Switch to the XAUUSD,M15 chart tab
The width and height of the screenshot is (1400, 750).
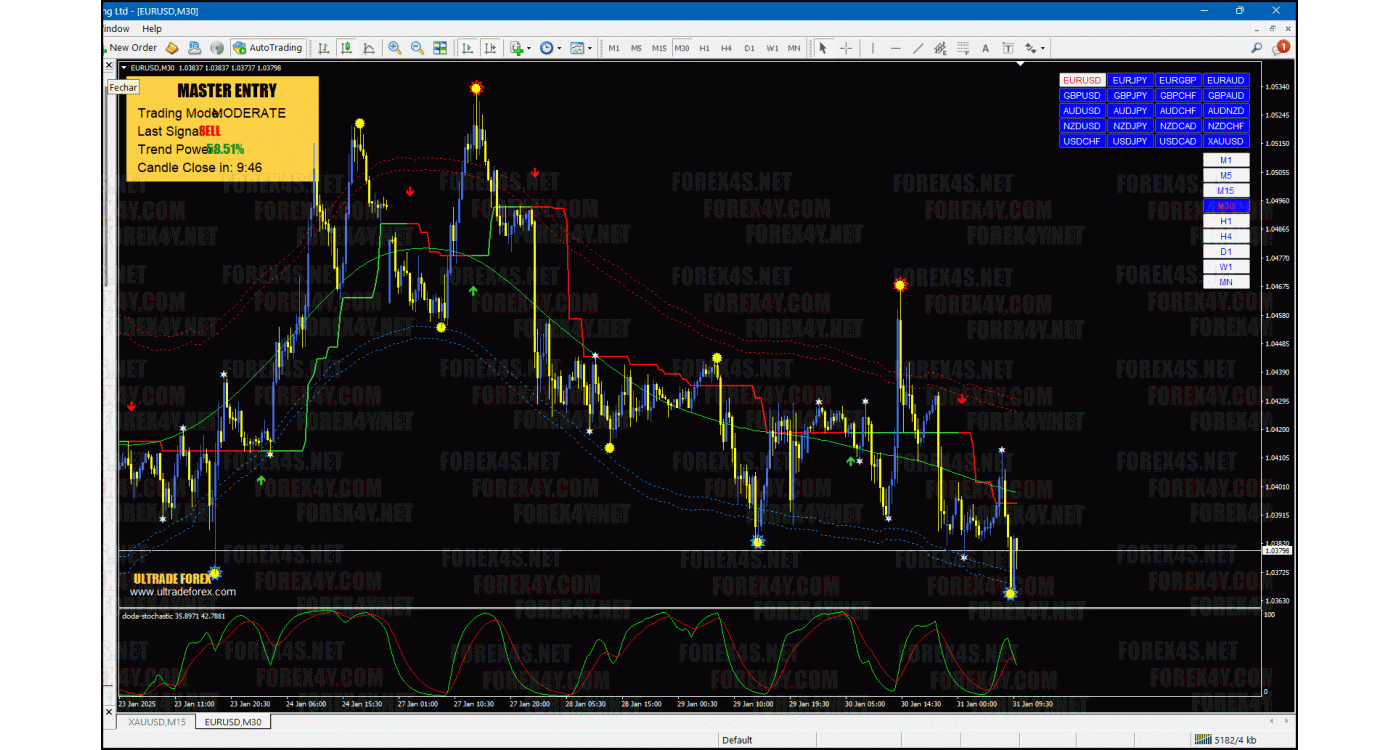coord(155,721)
